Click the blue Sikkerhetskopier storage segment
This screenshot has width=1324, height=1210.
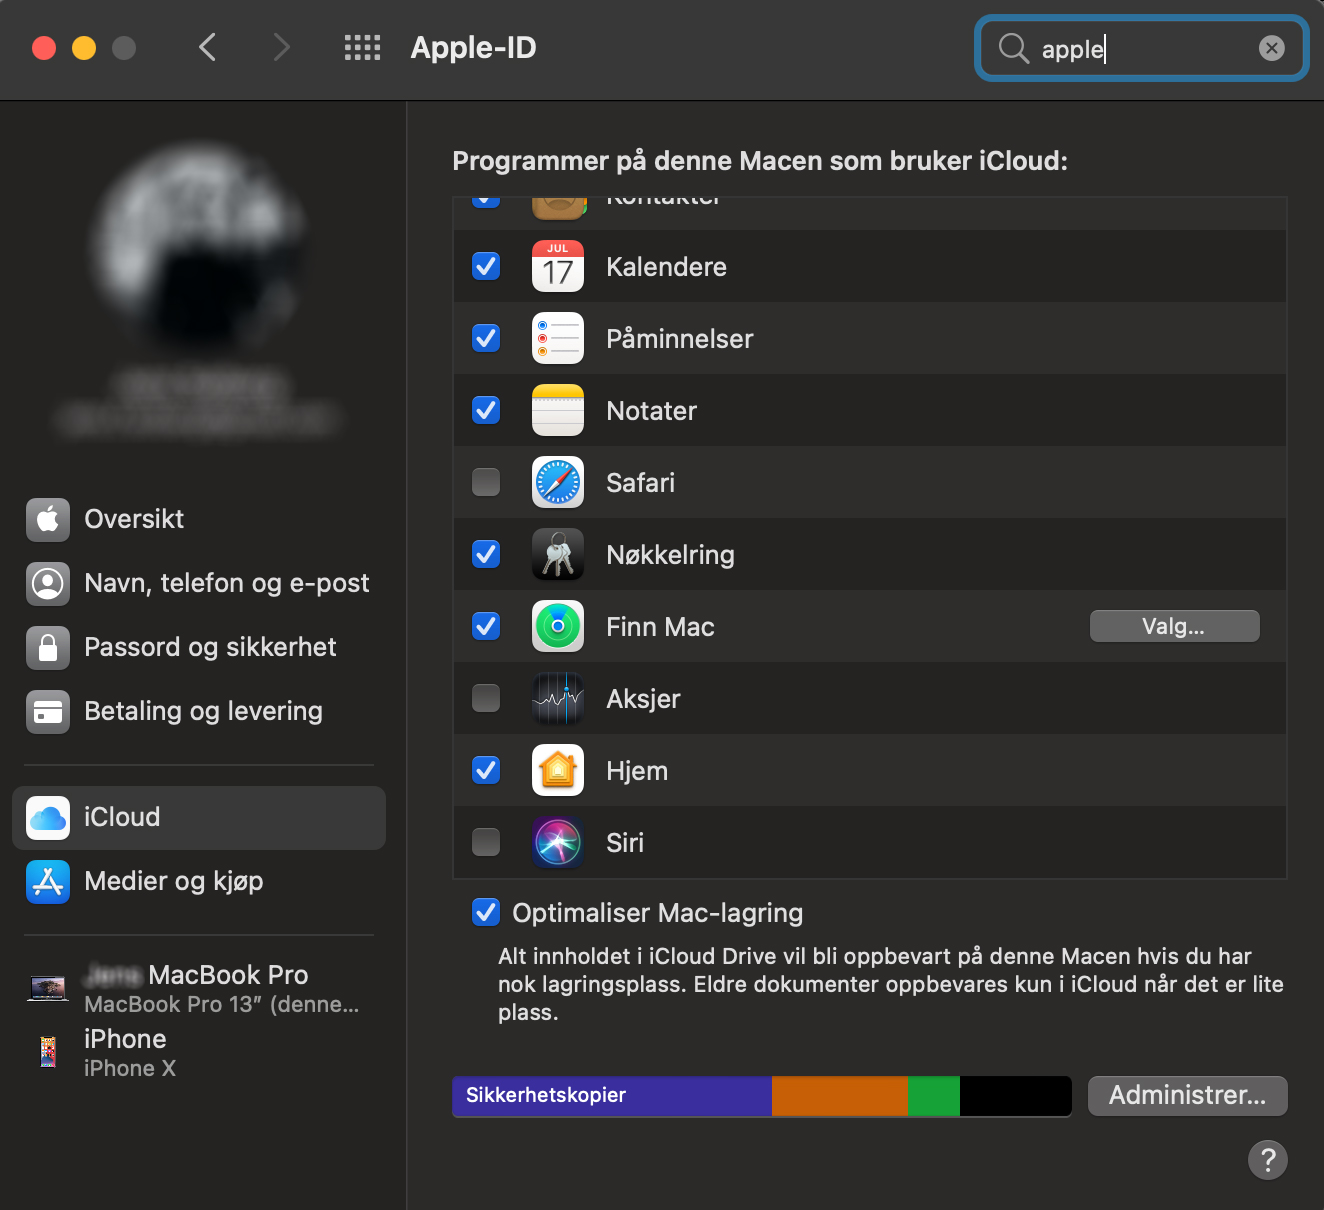(612, 1095)
